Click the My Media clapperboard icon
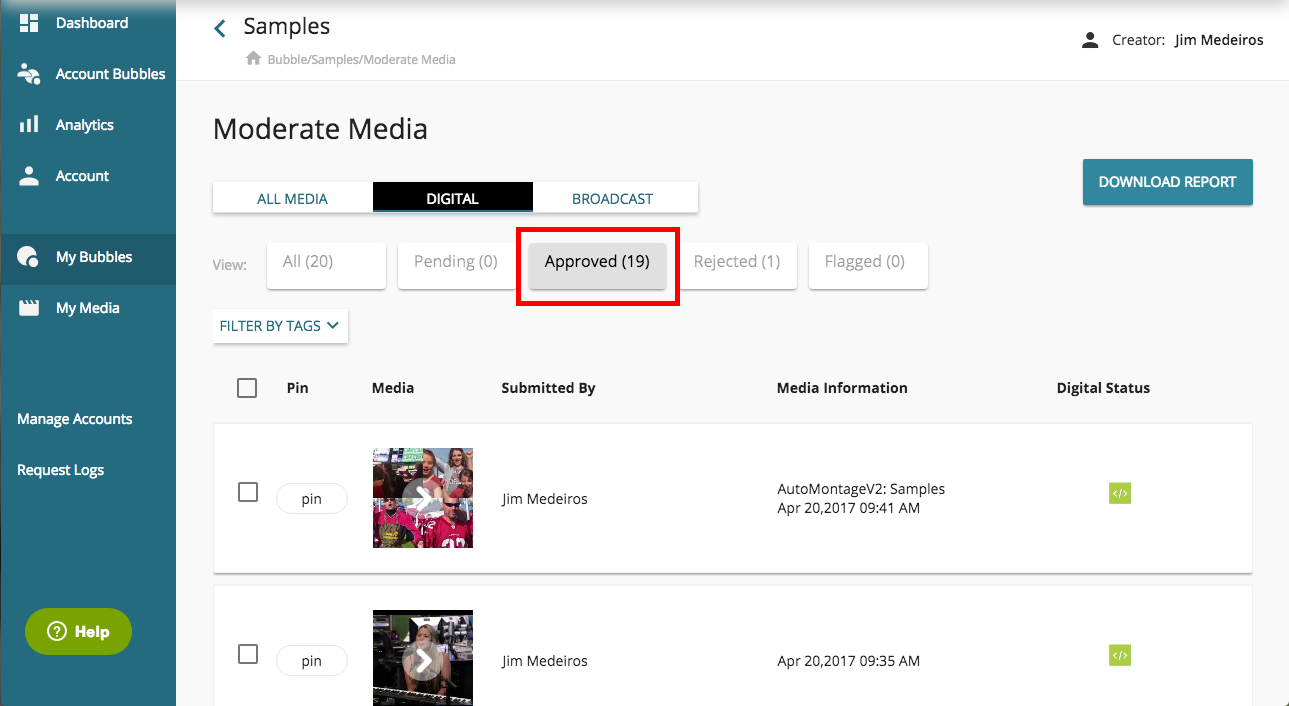Viewport: 1289px width, 706px height. [29, 308]
